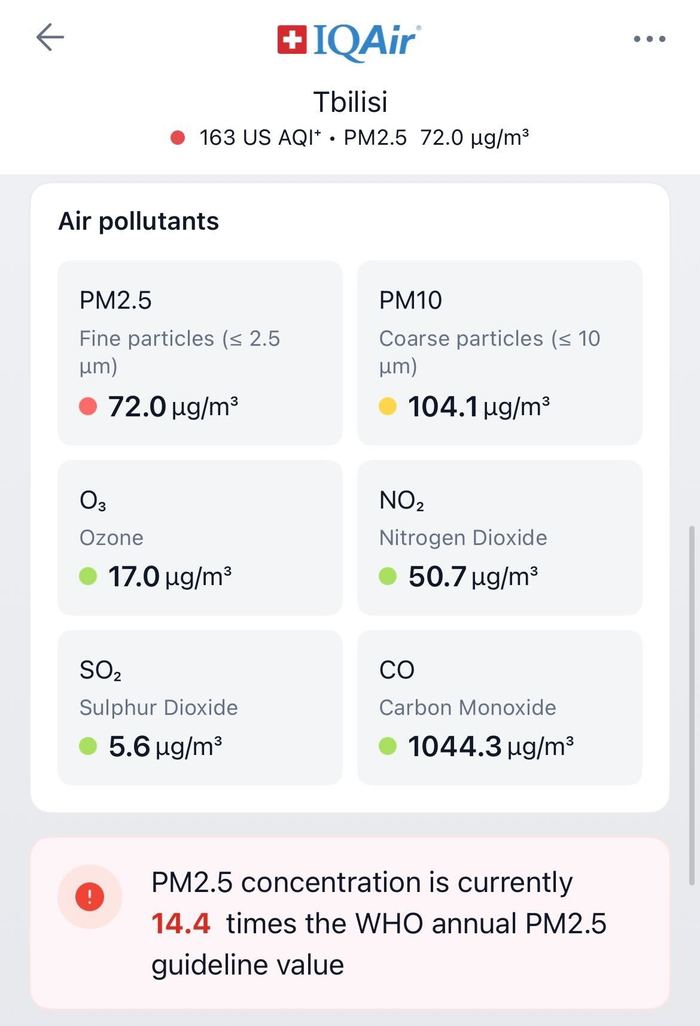Image resolution: width=700 pixels, height=1026 pixels.
Task: Tap the WHO PM2.5 guideline warning banner
Action: click(x=378, y=923)
